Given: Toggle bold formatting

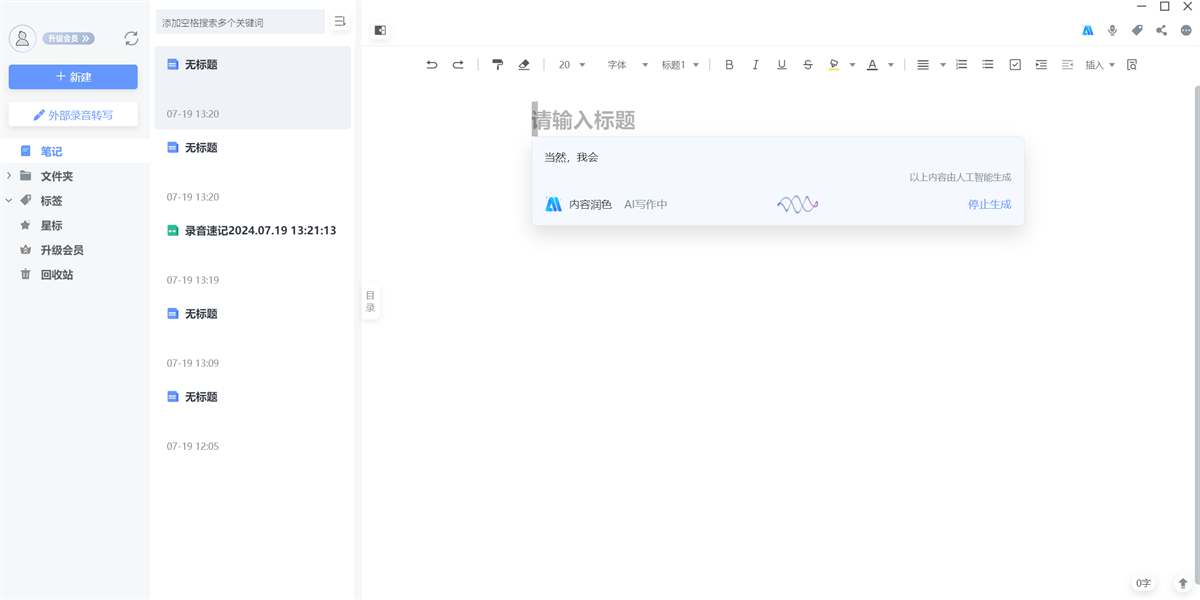Looking at the screenshot, I should click(x=729, y=64).
